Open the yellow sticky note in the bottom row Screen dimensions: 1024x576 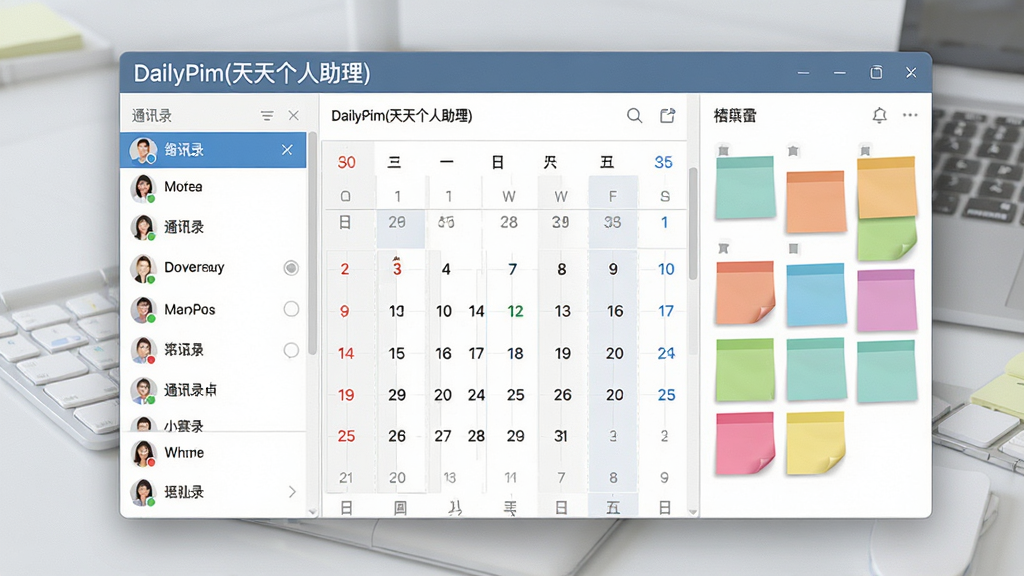[x=816, y=443]
